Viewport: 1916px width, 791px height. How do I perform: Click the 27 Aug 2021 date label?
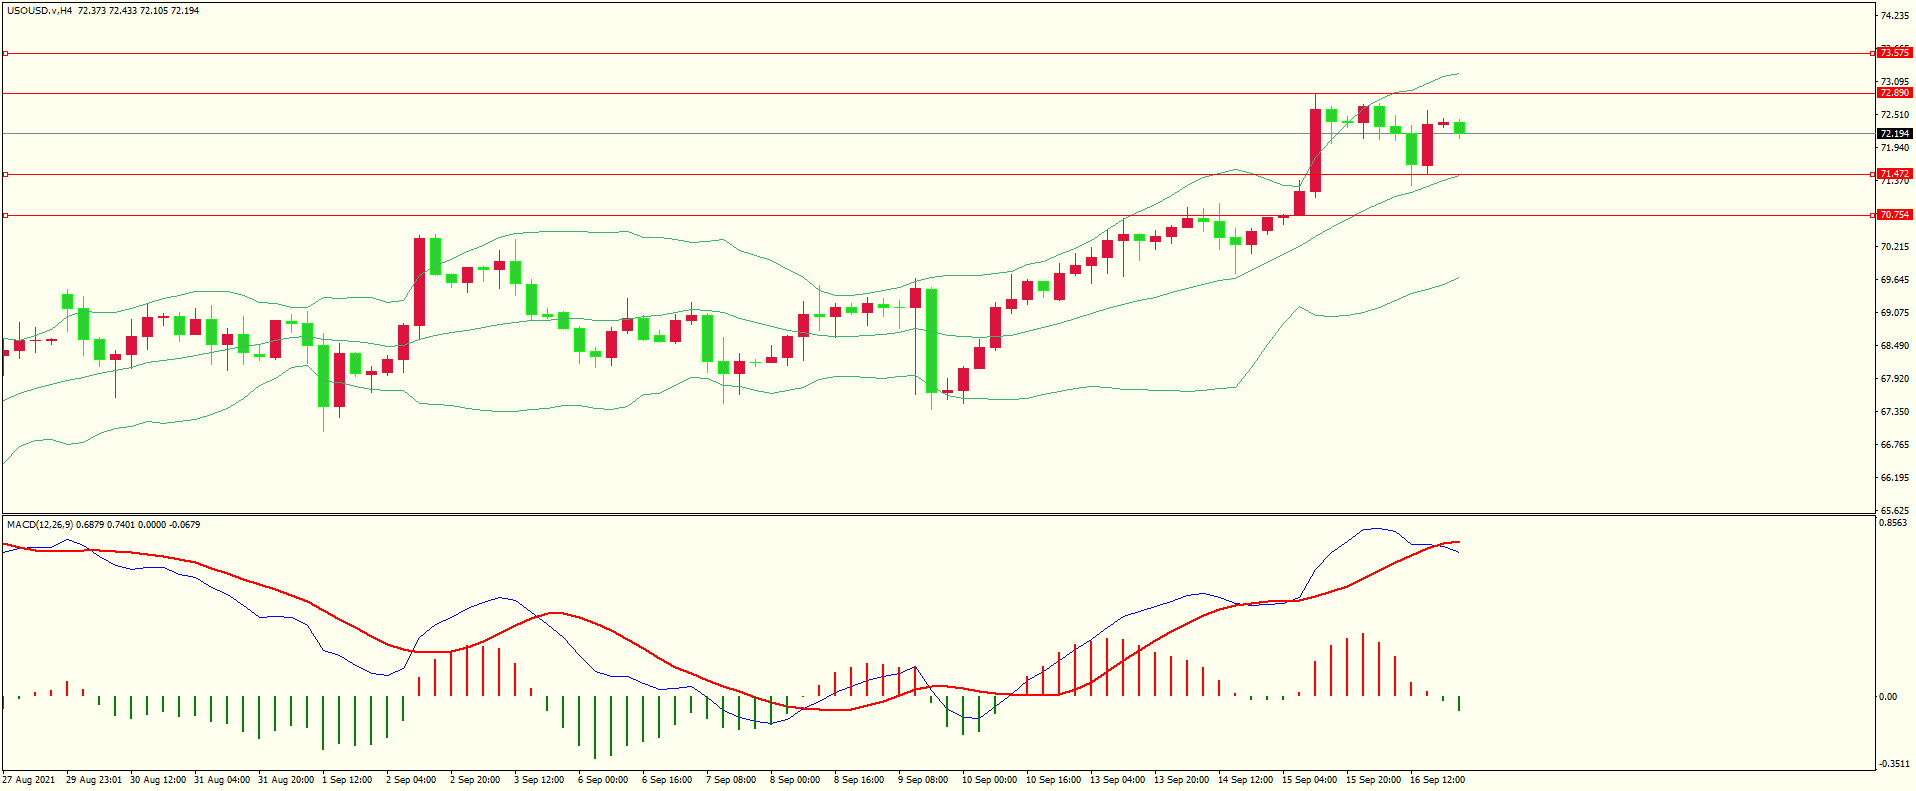[x=29, y=780]
